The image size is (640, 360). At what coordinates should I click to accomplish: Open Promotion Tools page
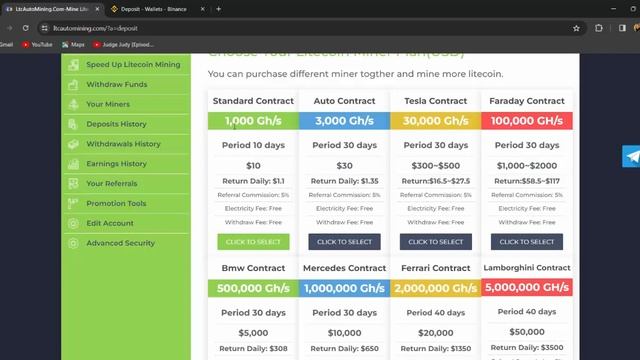(x=116, y=203)
